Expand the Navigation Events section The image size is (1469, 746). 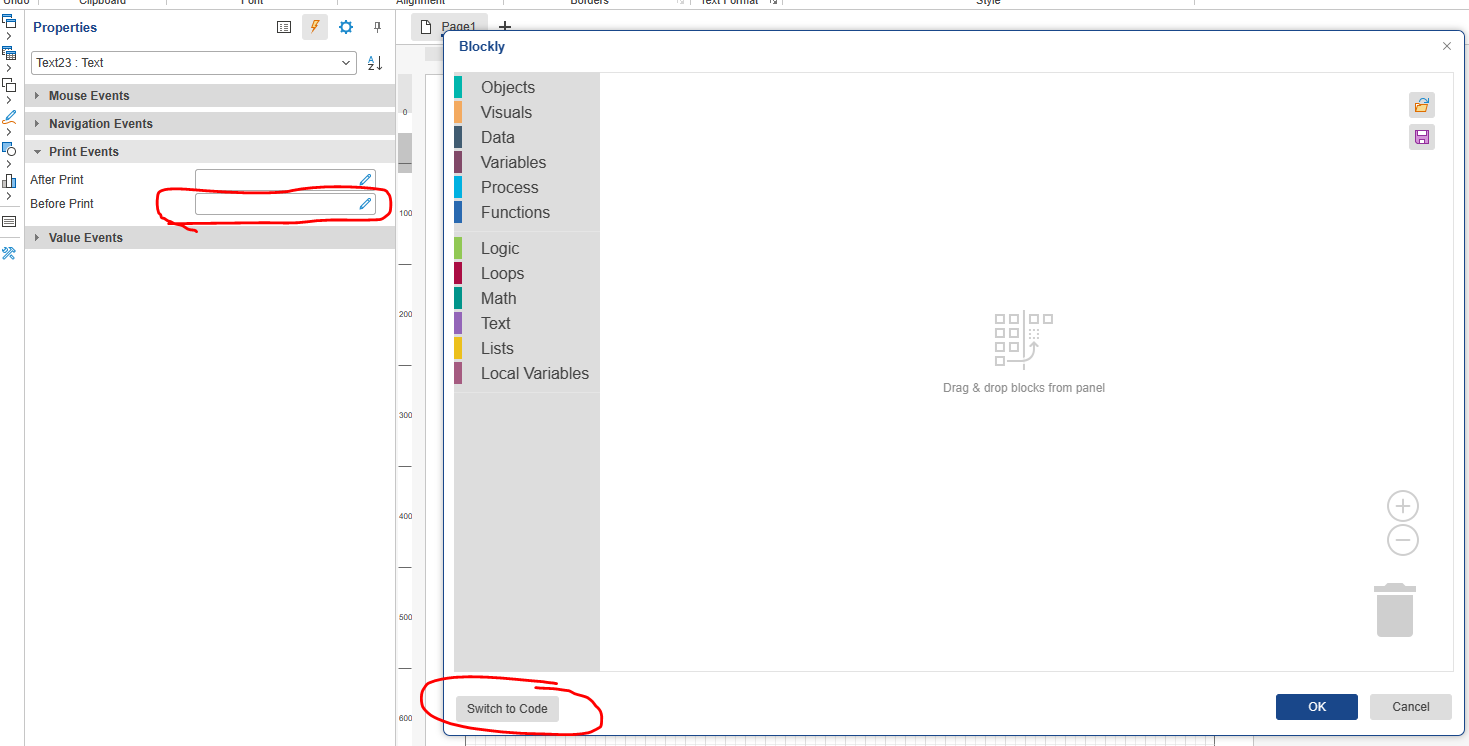click(210, 124)
